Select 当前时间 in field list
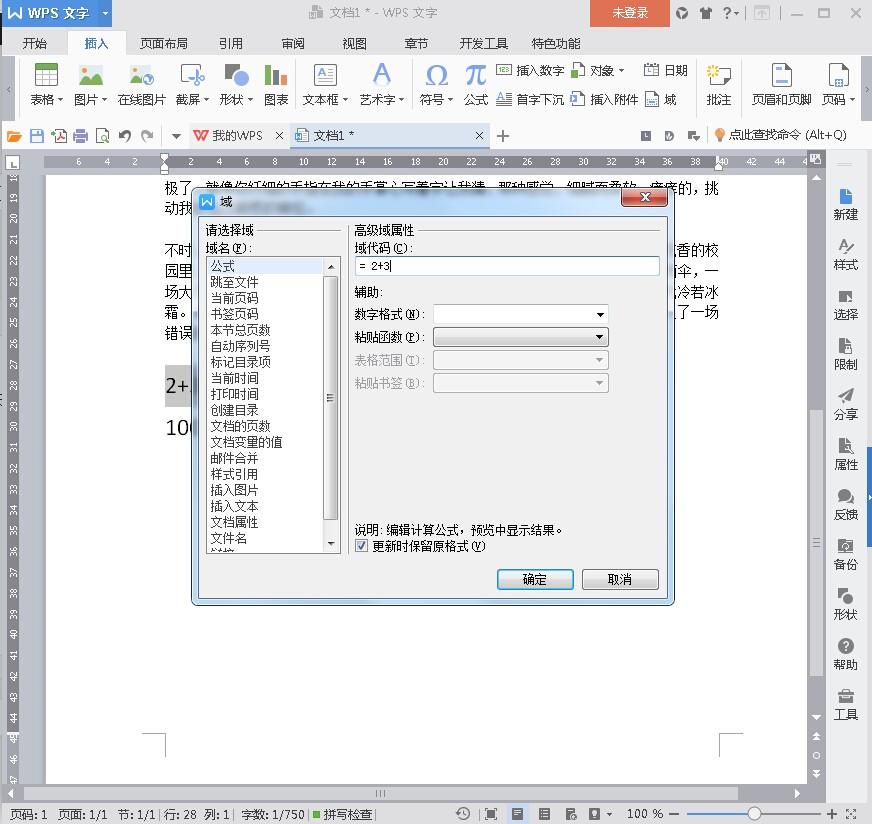 pos(234,378)
